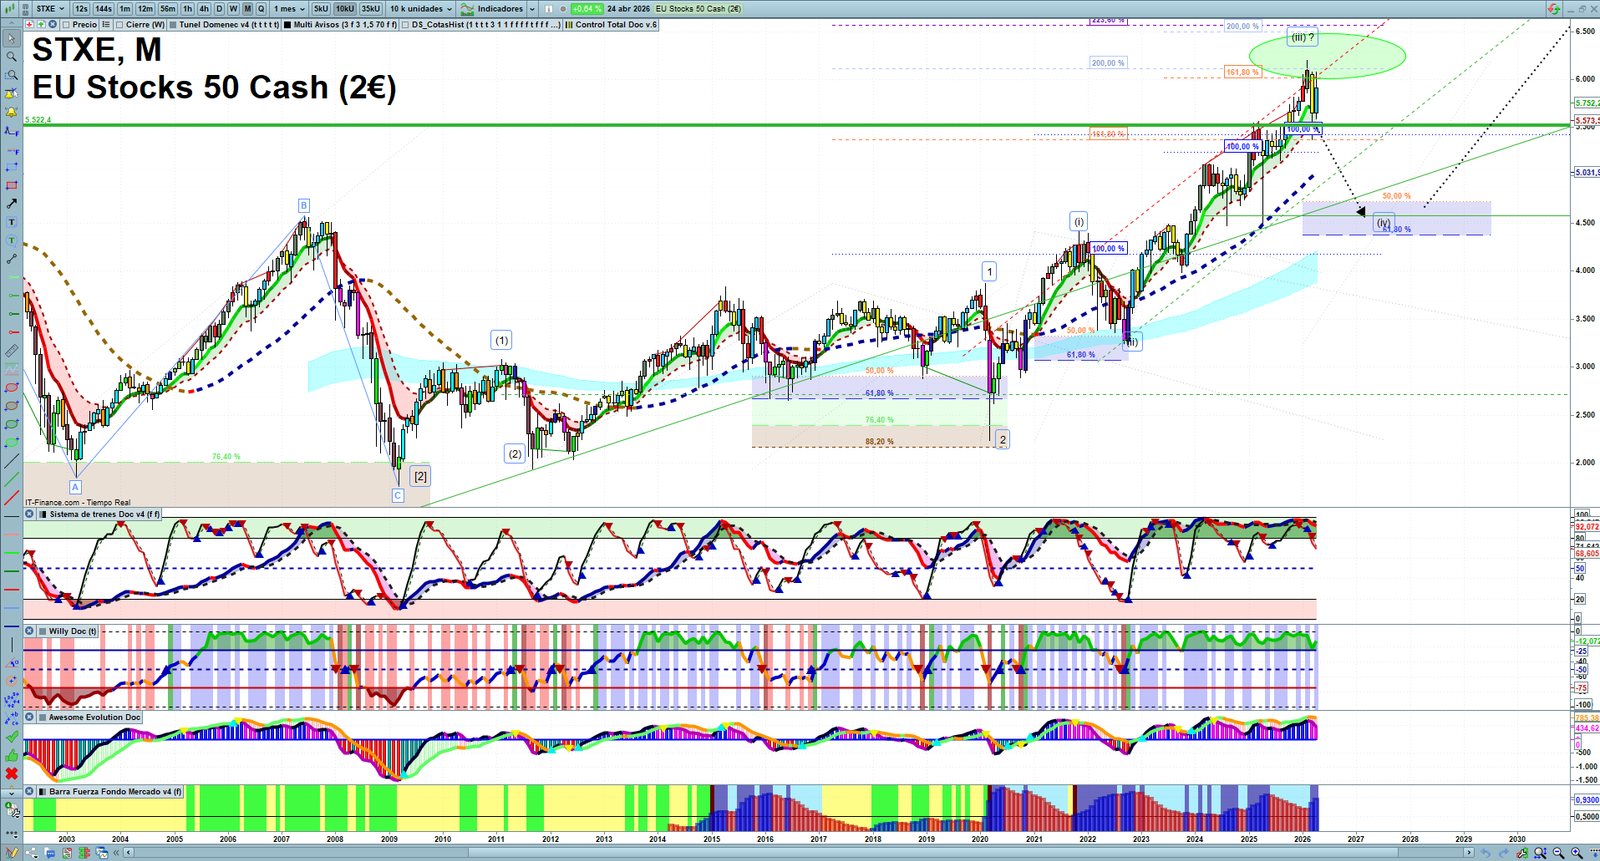Close the Willy Doc indicator panel

(30, 631)
